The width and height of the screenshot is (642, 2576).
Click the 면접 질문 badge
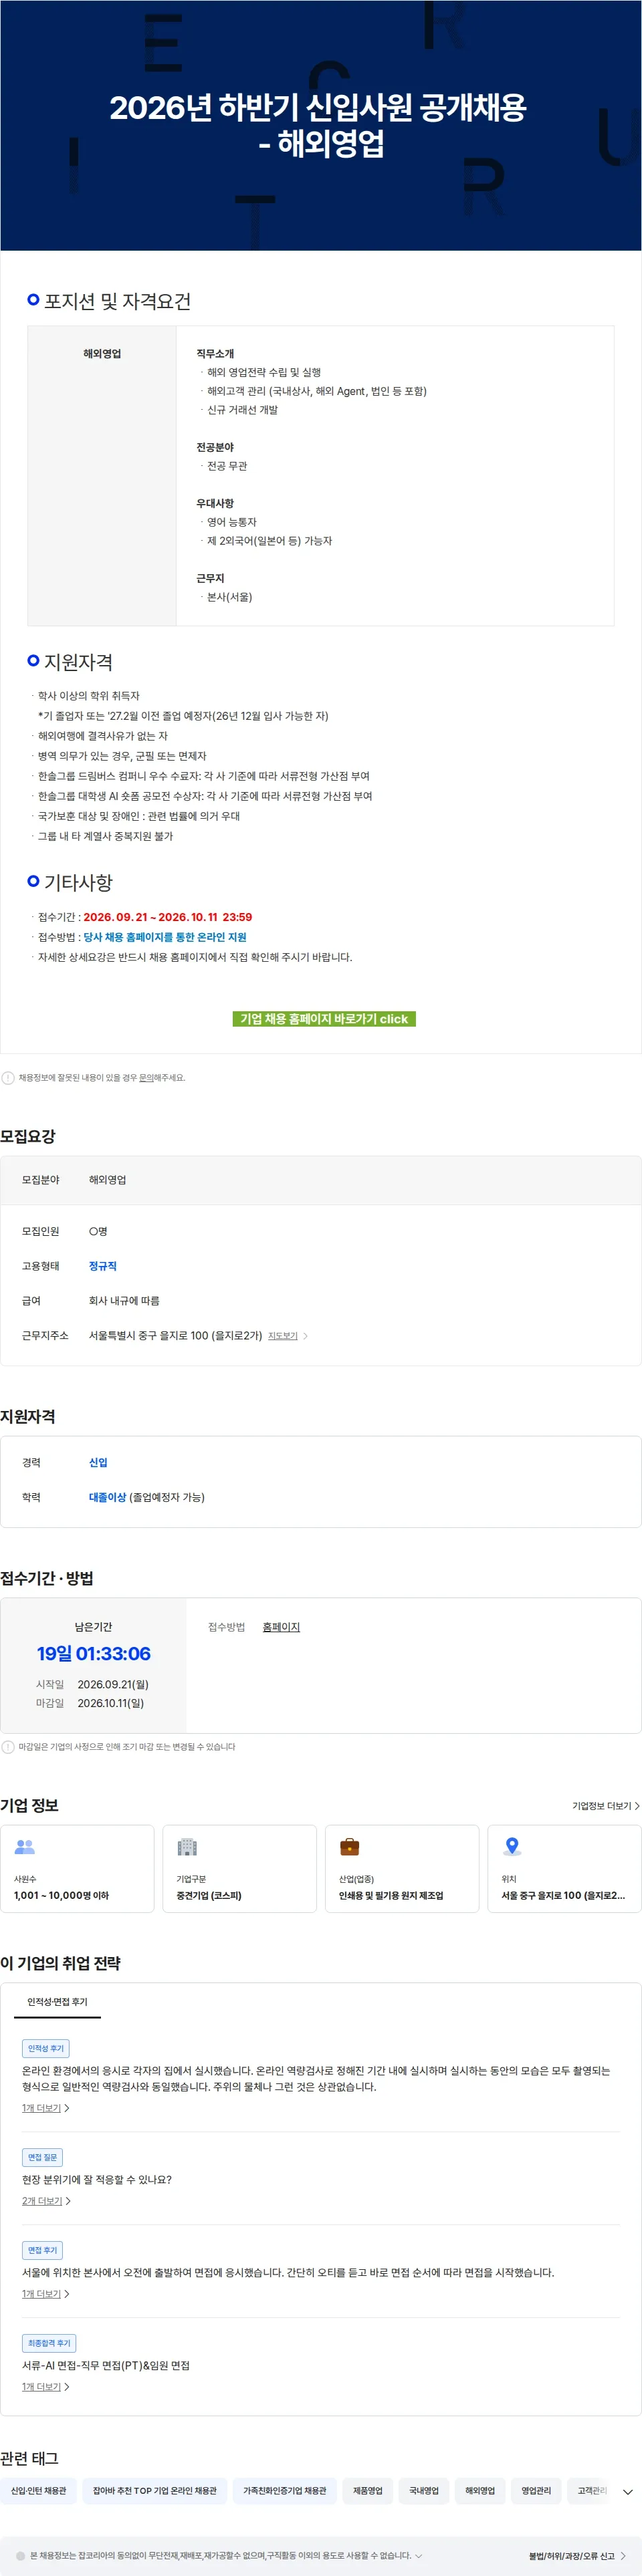(42, 2157)
